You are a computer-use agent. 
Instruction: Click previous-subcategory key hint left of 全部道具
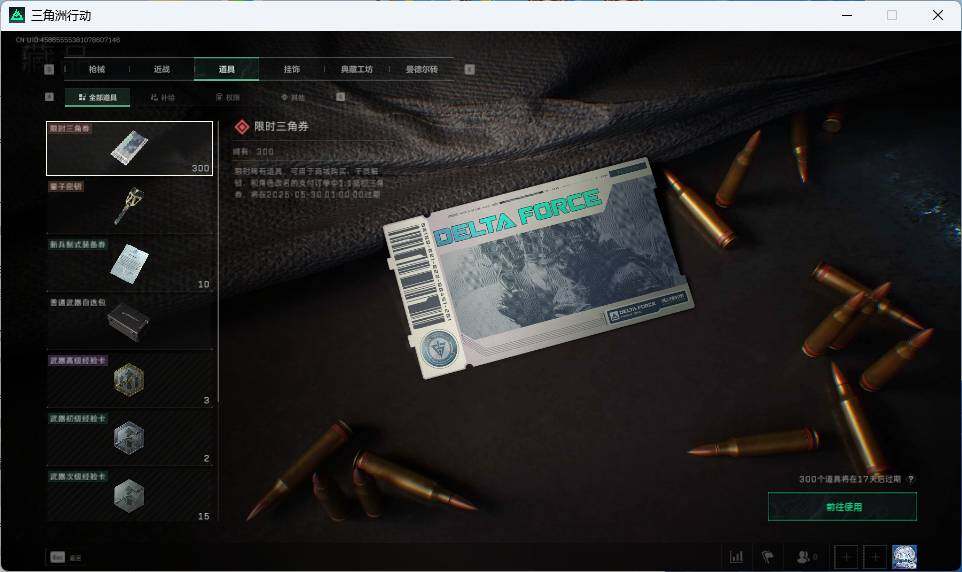50,97
